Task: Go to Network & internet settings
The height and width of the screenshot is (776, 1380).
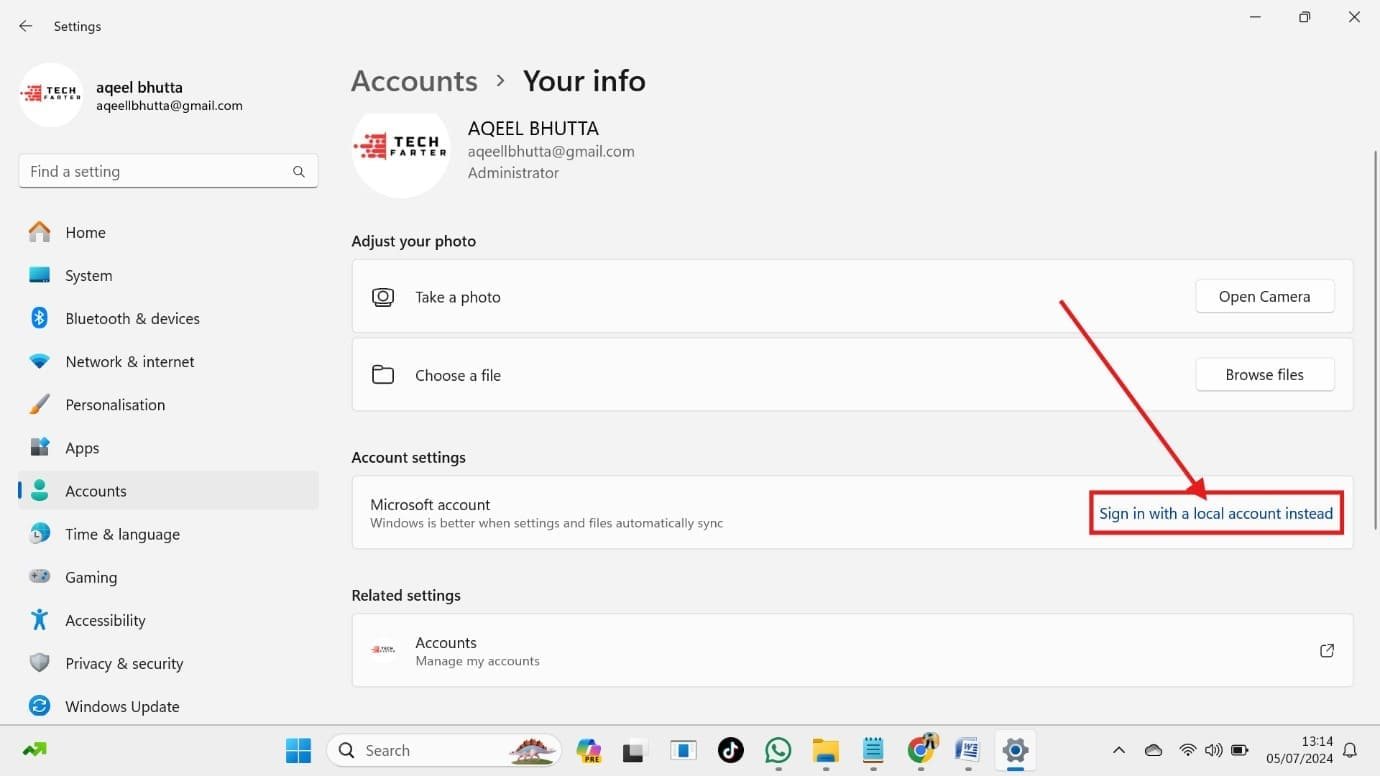Action: pos(129,361)
